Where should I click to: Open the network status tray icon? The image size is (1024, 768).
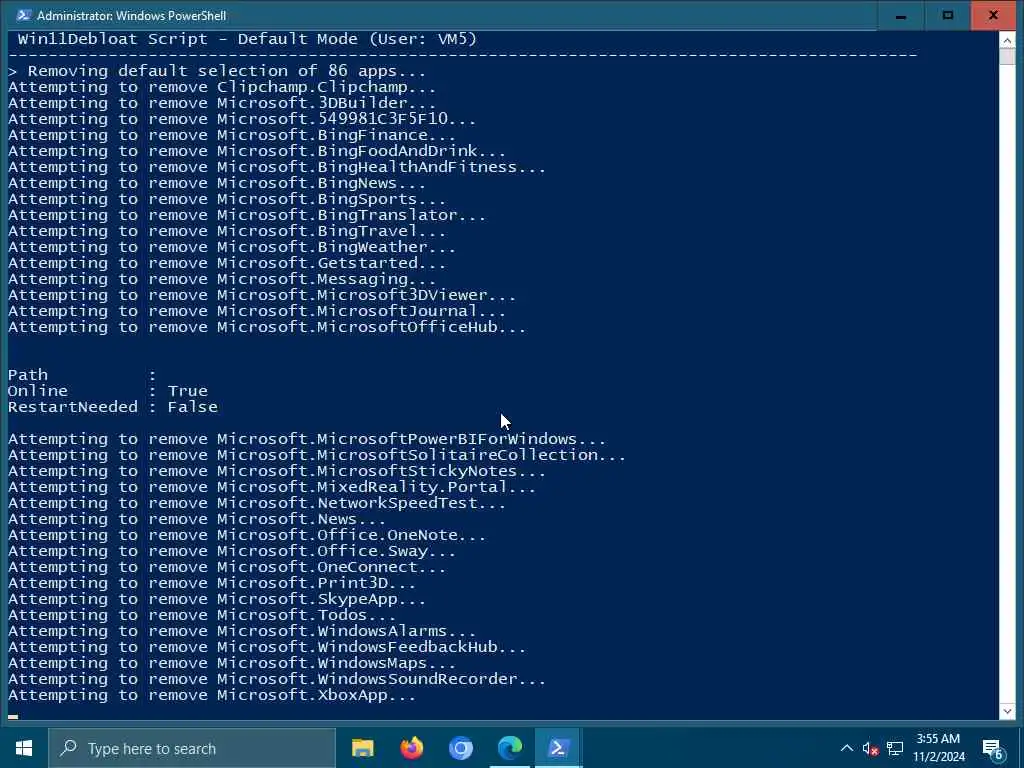point(895,748)
